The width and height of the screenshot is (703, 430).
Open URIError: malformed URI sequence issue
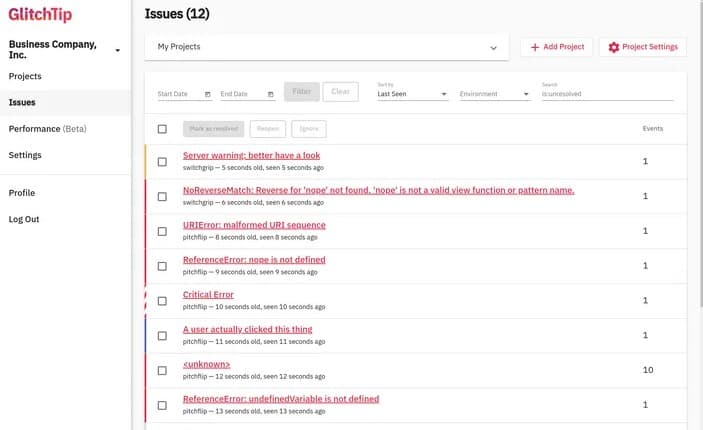[x=254, y=225]
